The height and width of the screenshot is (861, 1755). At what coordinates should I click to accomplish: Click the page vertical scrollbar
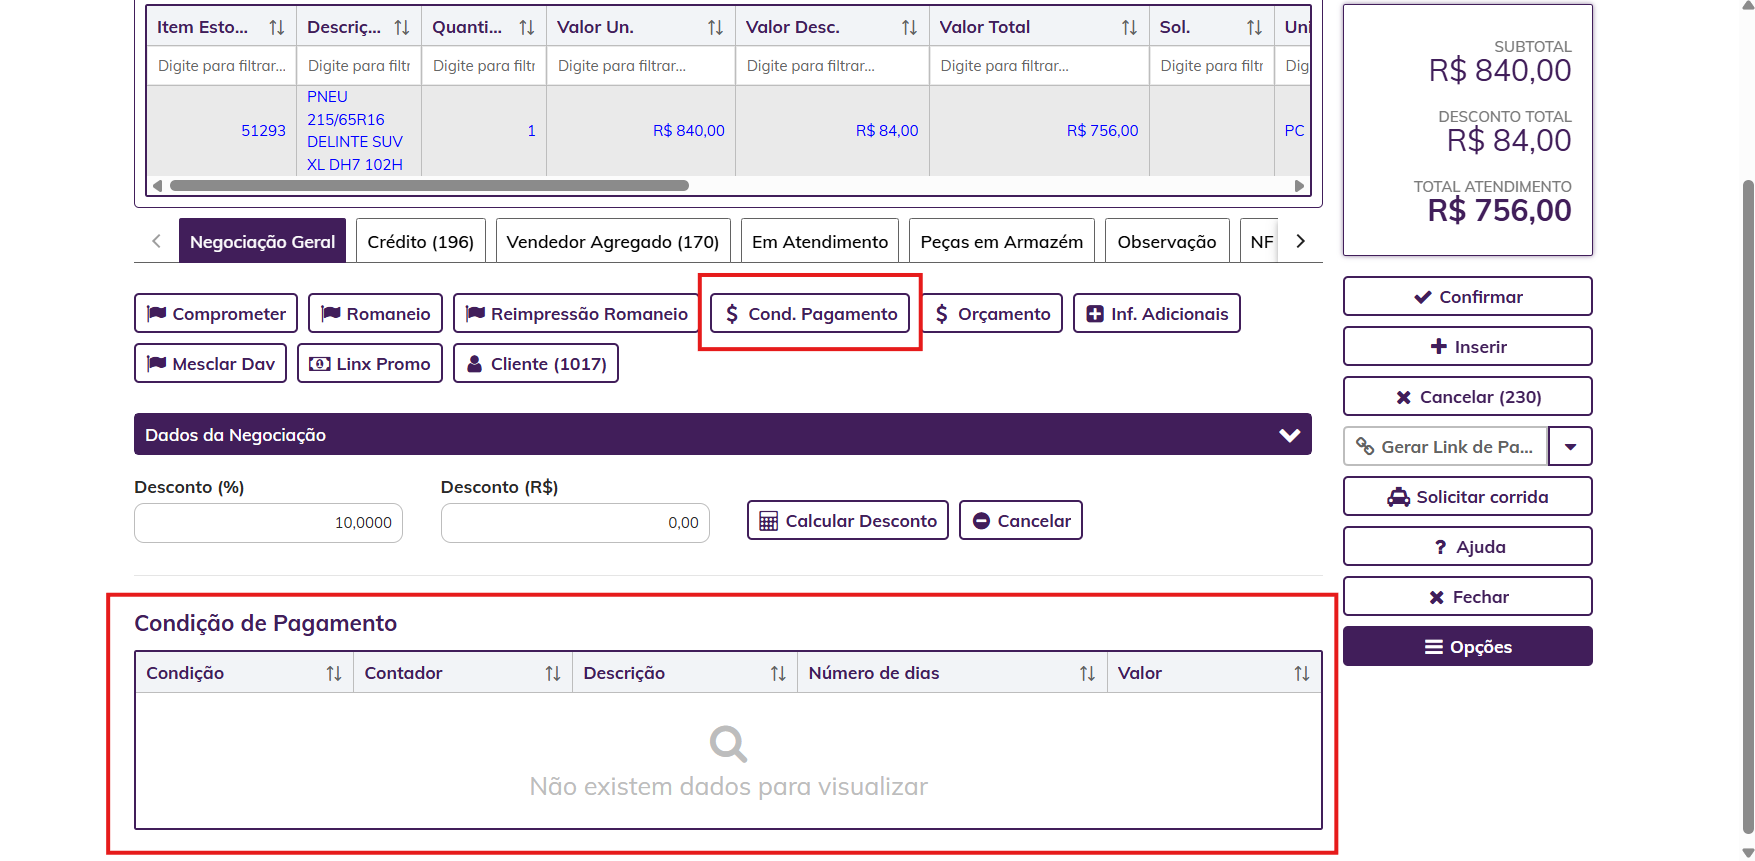(x=1747, y=505)
